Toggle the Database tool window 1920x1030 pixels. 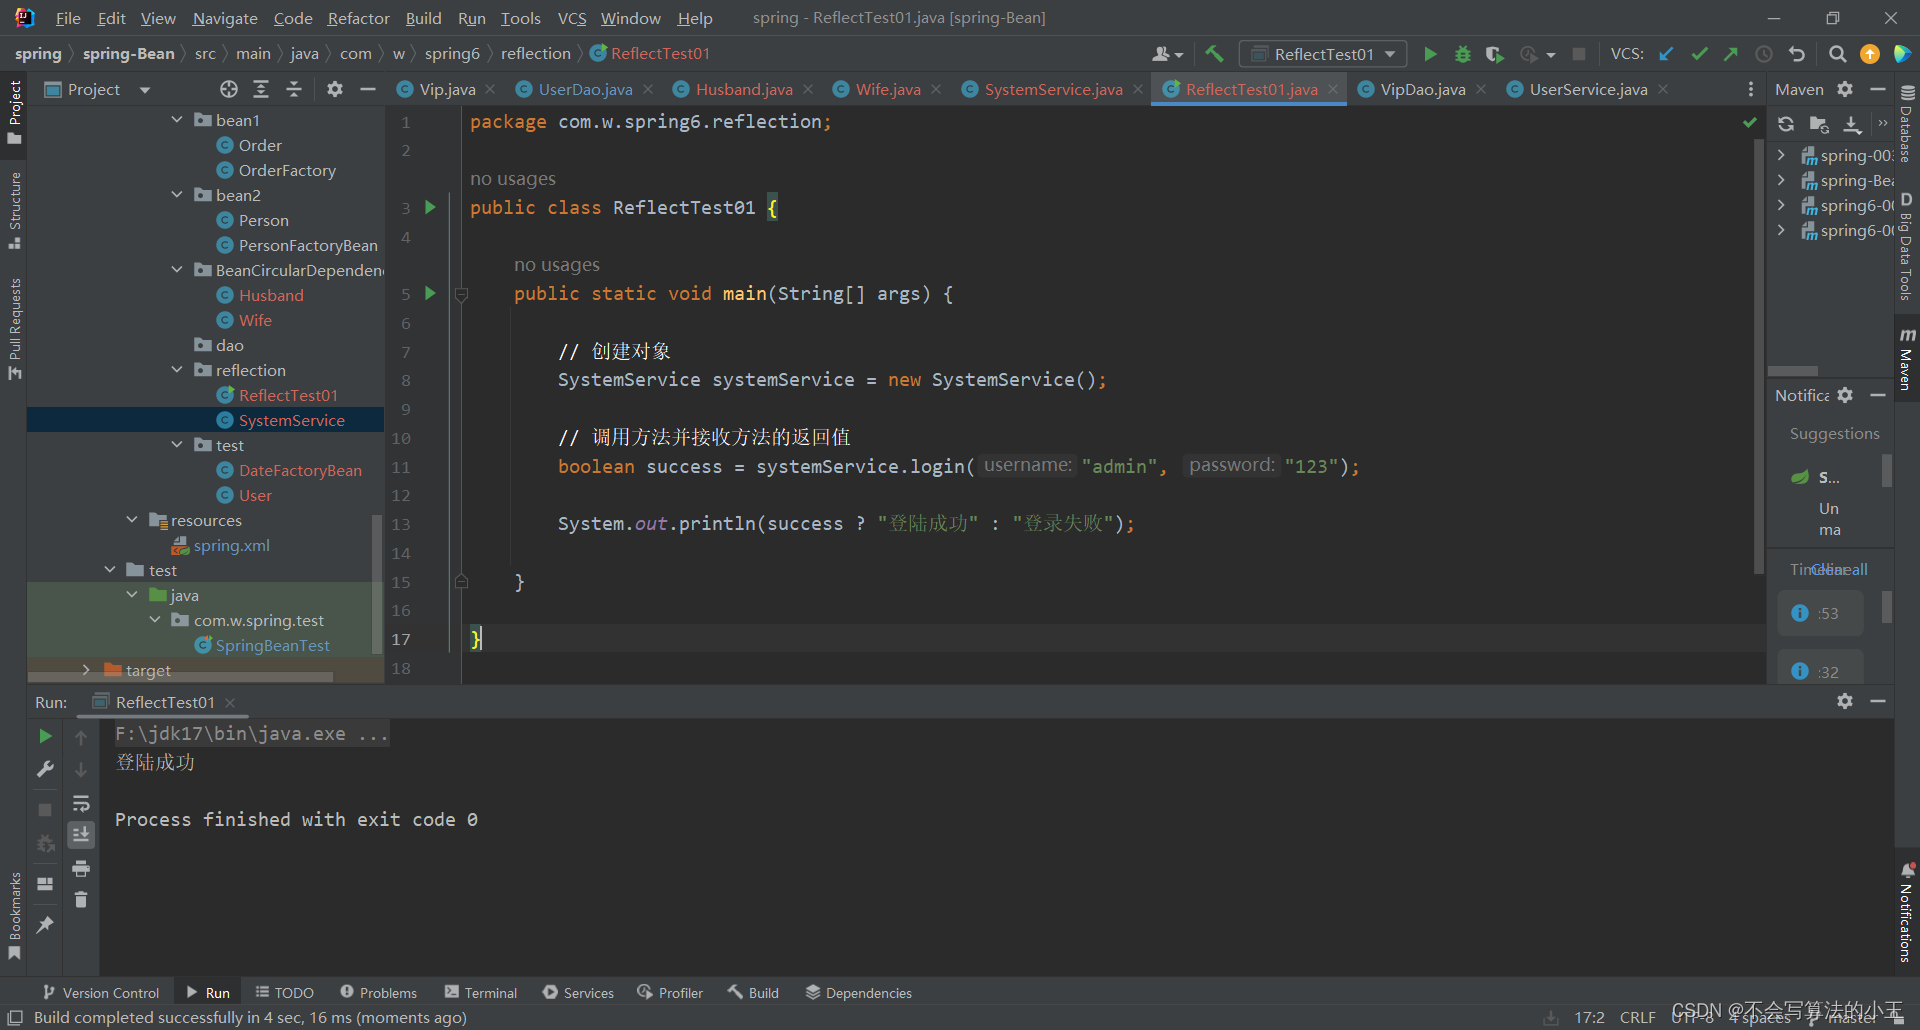point(1907,125)
